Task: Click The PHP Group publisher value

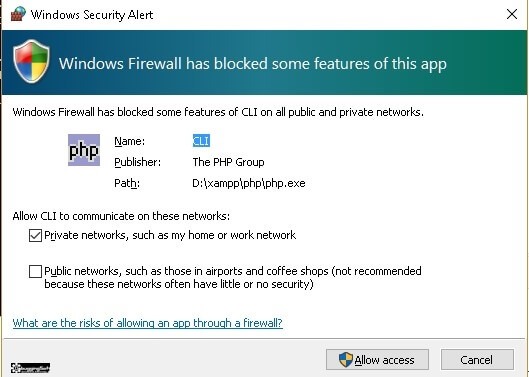Action: point(228,162)
